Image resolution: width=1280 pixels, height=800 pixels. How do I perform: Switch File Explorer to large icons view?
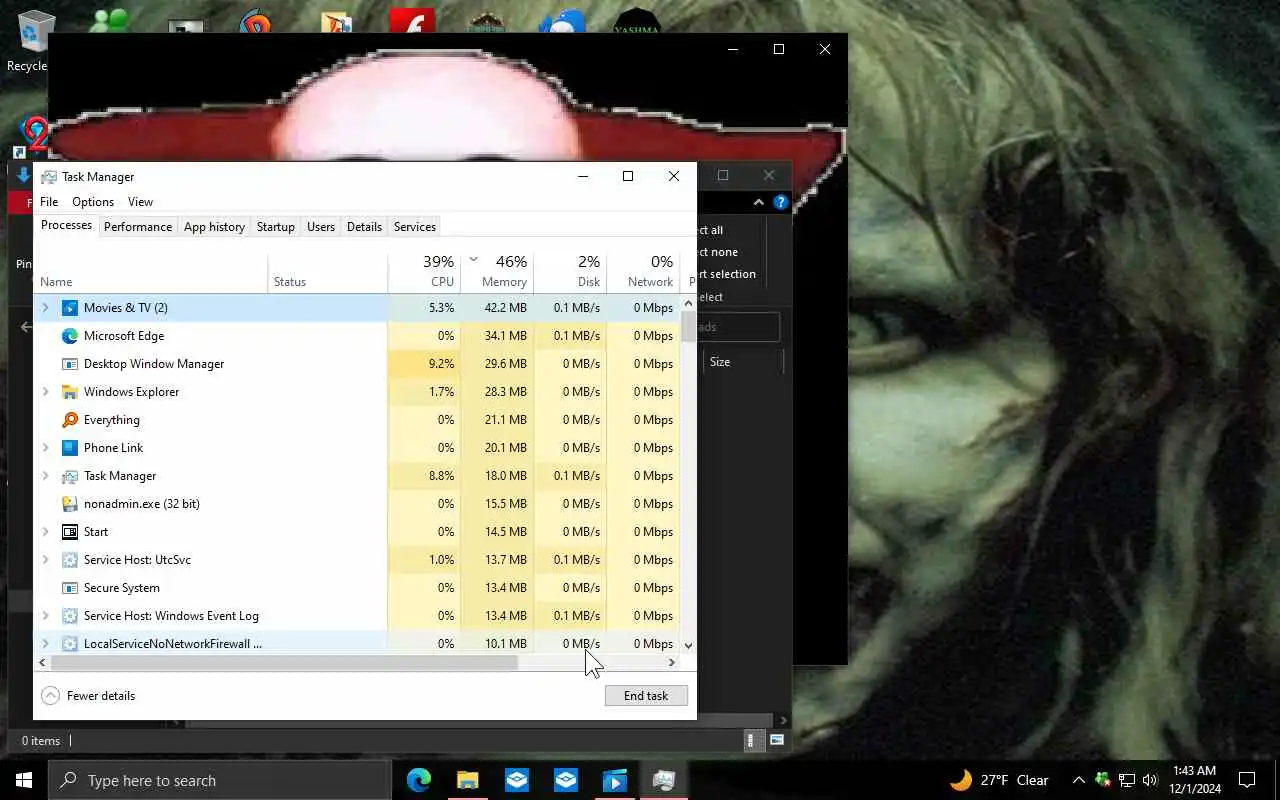(x=777, y=740)
